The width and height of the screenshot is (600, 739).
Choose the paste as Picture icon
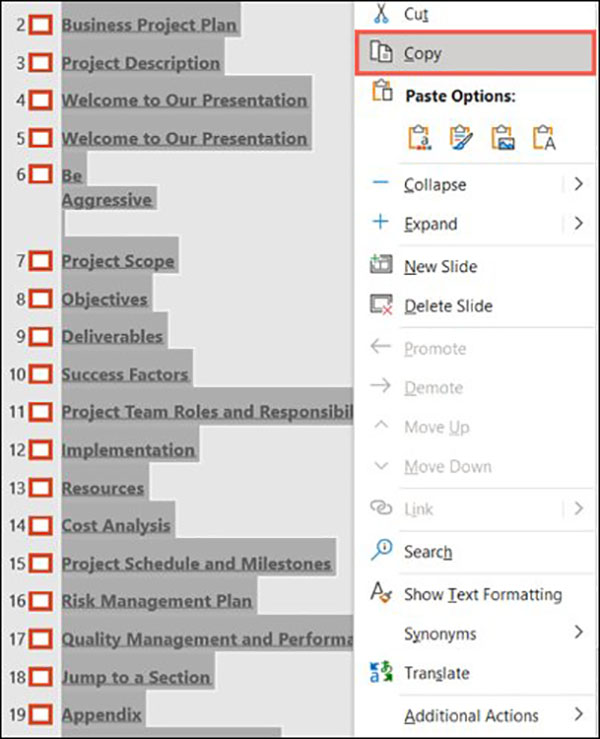pos(503,138)
